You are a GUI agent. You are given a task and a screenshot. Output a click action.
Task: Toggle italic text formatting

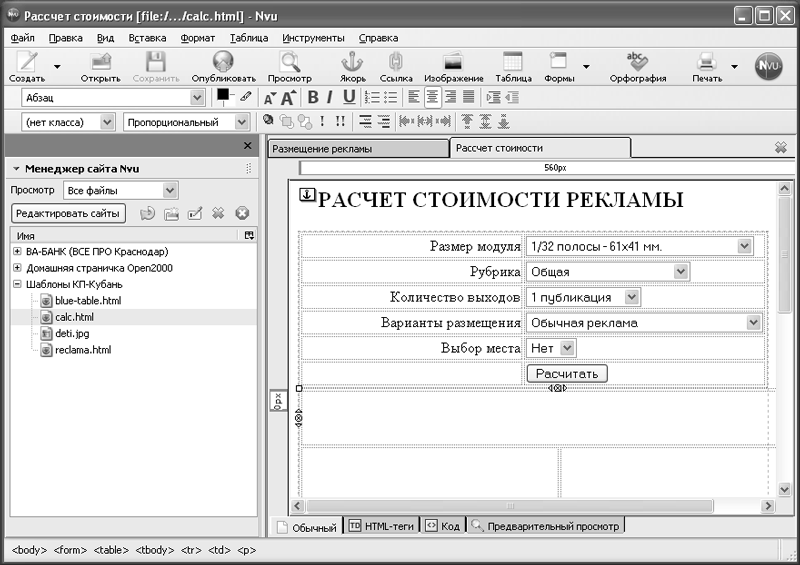(x=330, y=97)
